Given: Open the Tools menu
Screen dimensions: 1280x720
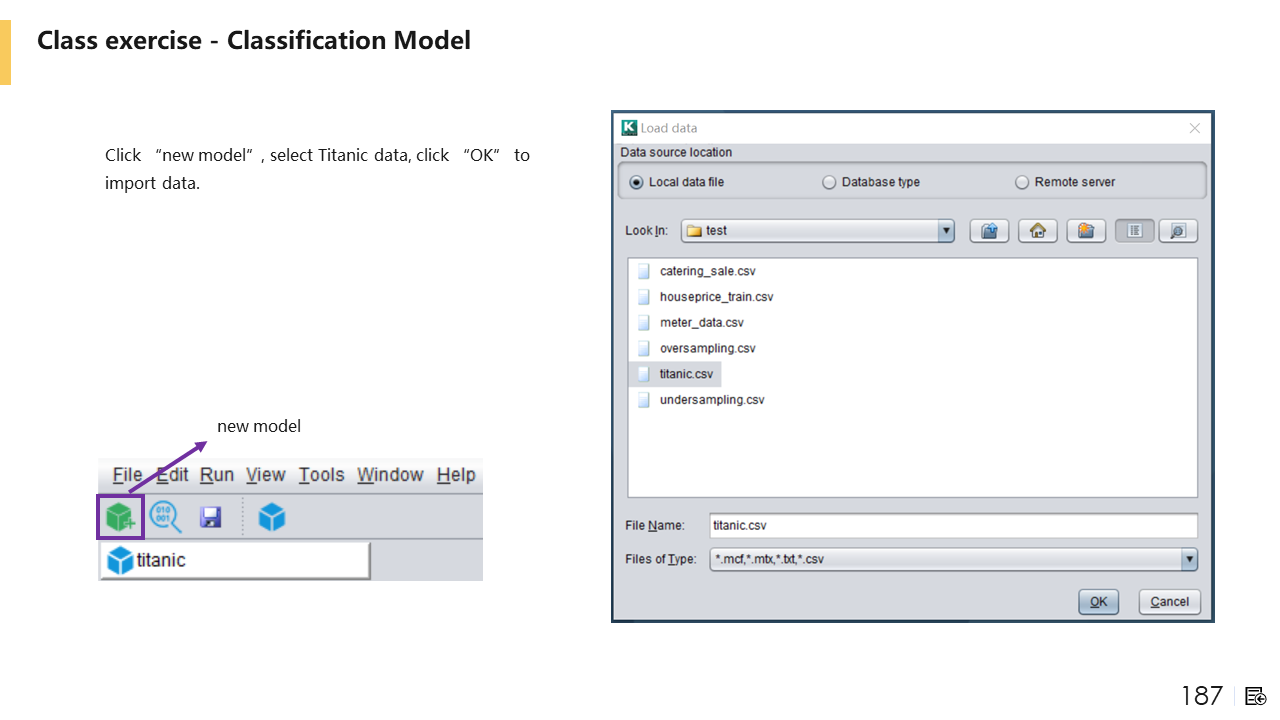Looking at the screenshot, I should [x=321, y=475].
